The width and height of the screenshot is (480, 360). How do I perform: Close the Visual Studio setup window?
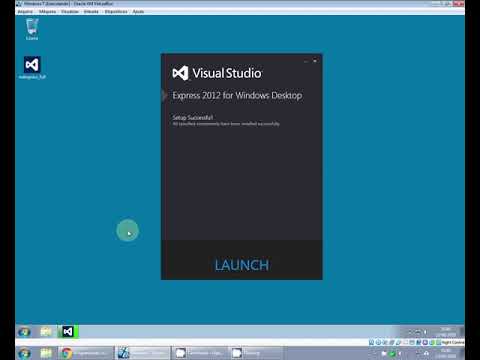tap(315, 61)
